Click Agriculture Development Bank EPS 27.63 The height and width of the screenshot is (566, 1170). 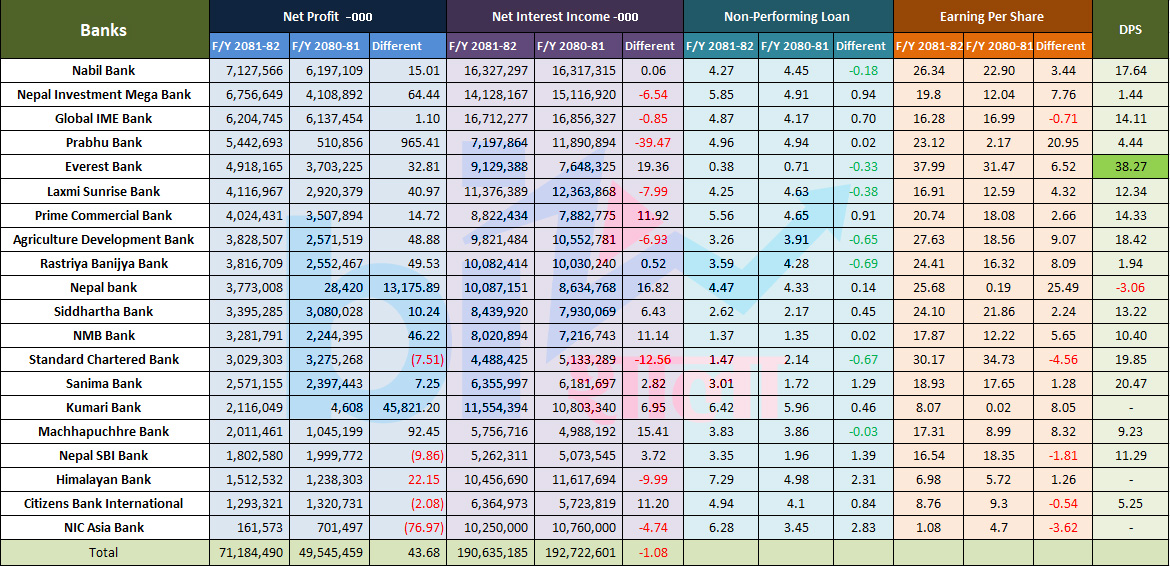(927, 239)
